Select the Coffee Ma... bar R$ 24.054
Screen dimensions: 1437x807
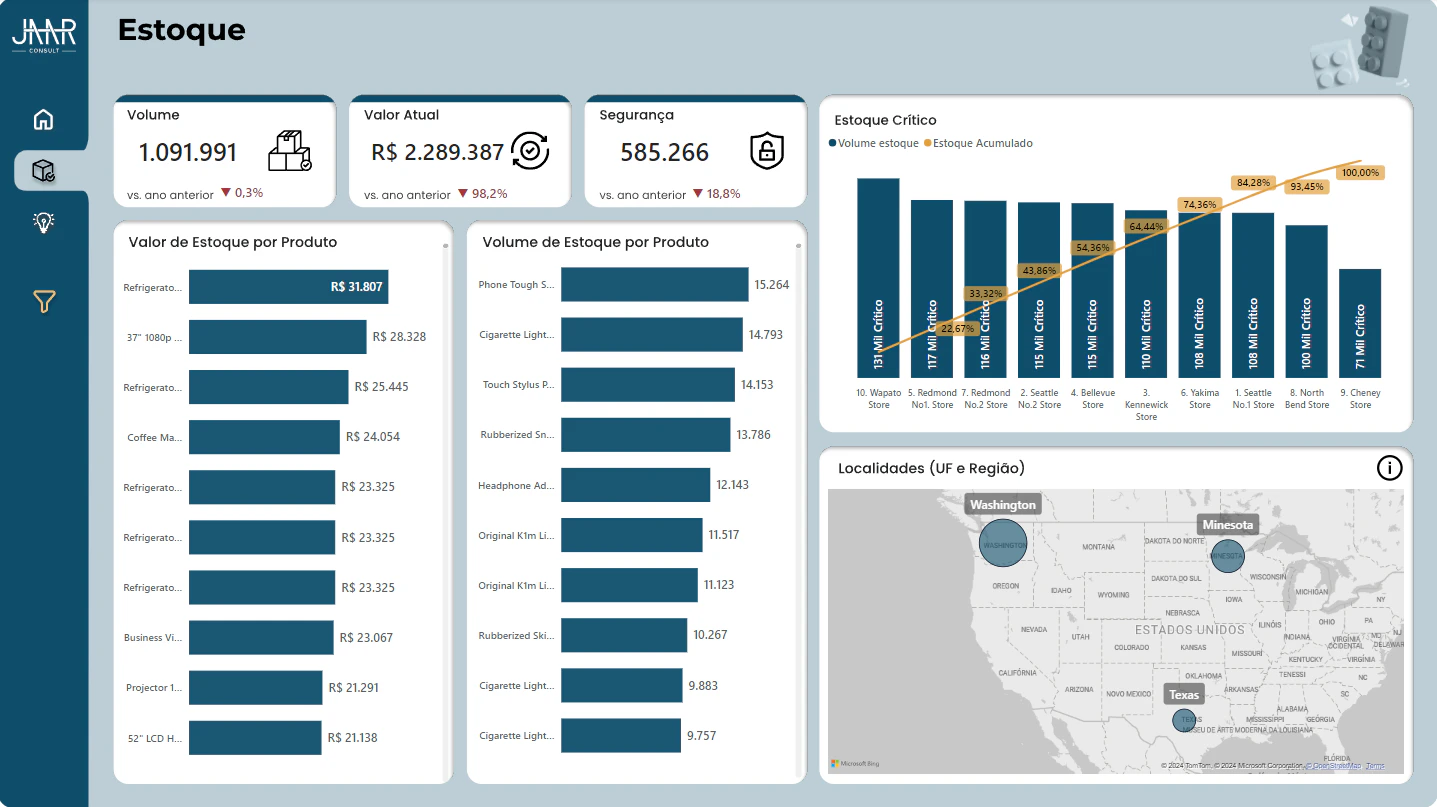click(264, 437)
